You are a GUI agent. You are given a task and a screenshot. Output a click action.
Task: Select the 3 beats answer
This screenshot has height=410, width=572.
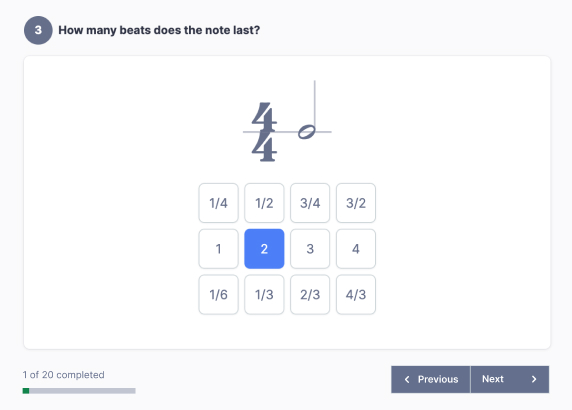coord(310,249)
